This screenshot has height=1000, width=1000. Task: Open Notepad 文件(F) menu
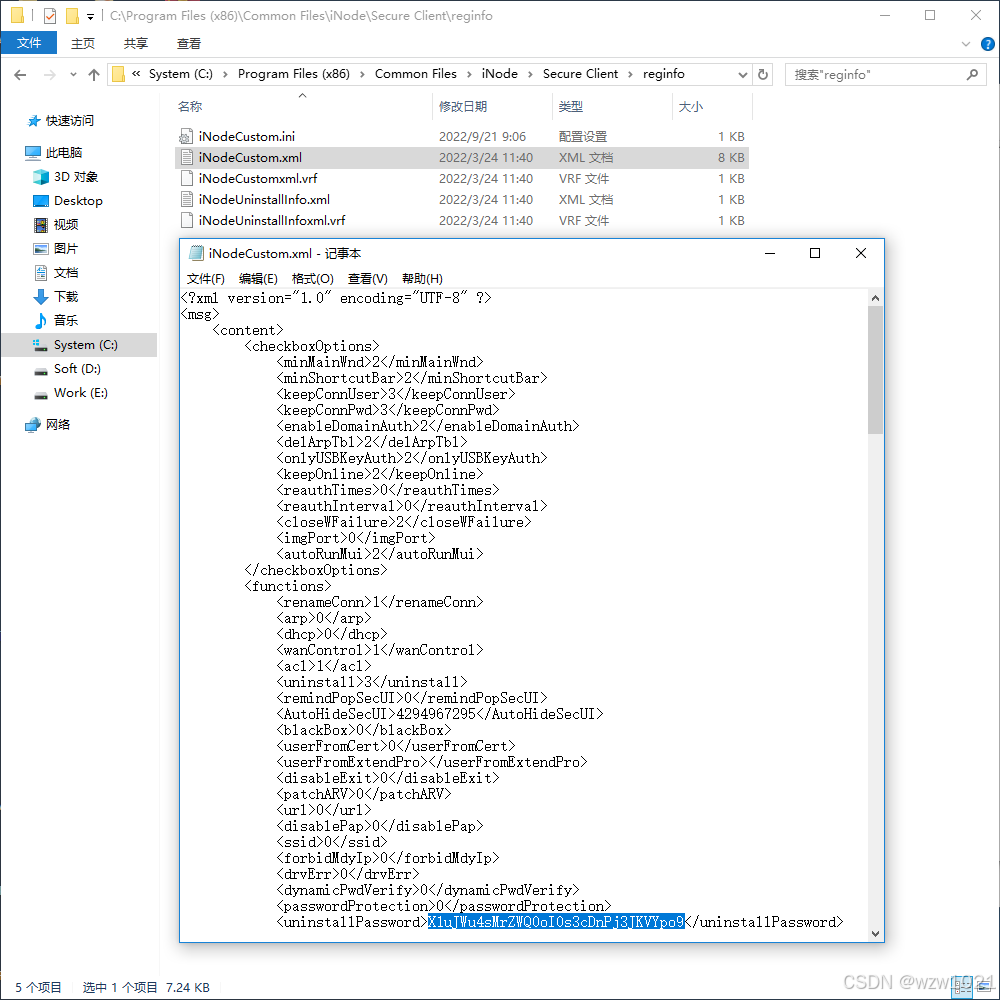tap(205, 279)
